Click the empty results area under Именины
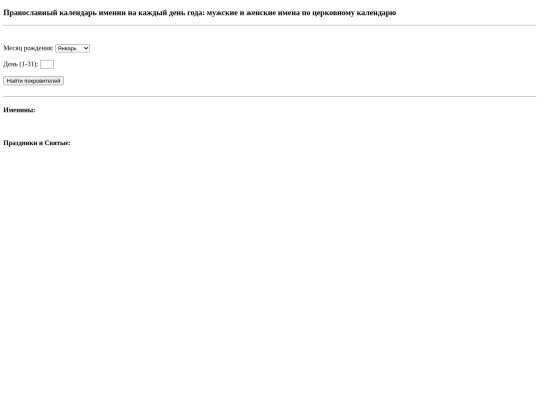This screenshot has width=540, height=405. coord(270,126)
